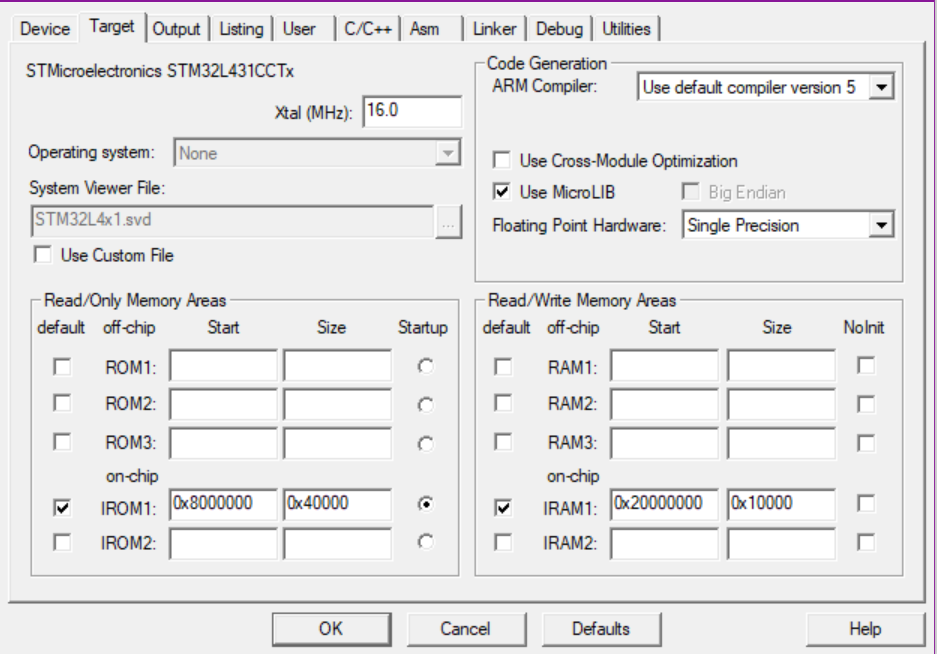The height and width of the screenshot is (654, 937).
Task: Edit the IRAM1 Size field
Action: click(x=782, y=504)
